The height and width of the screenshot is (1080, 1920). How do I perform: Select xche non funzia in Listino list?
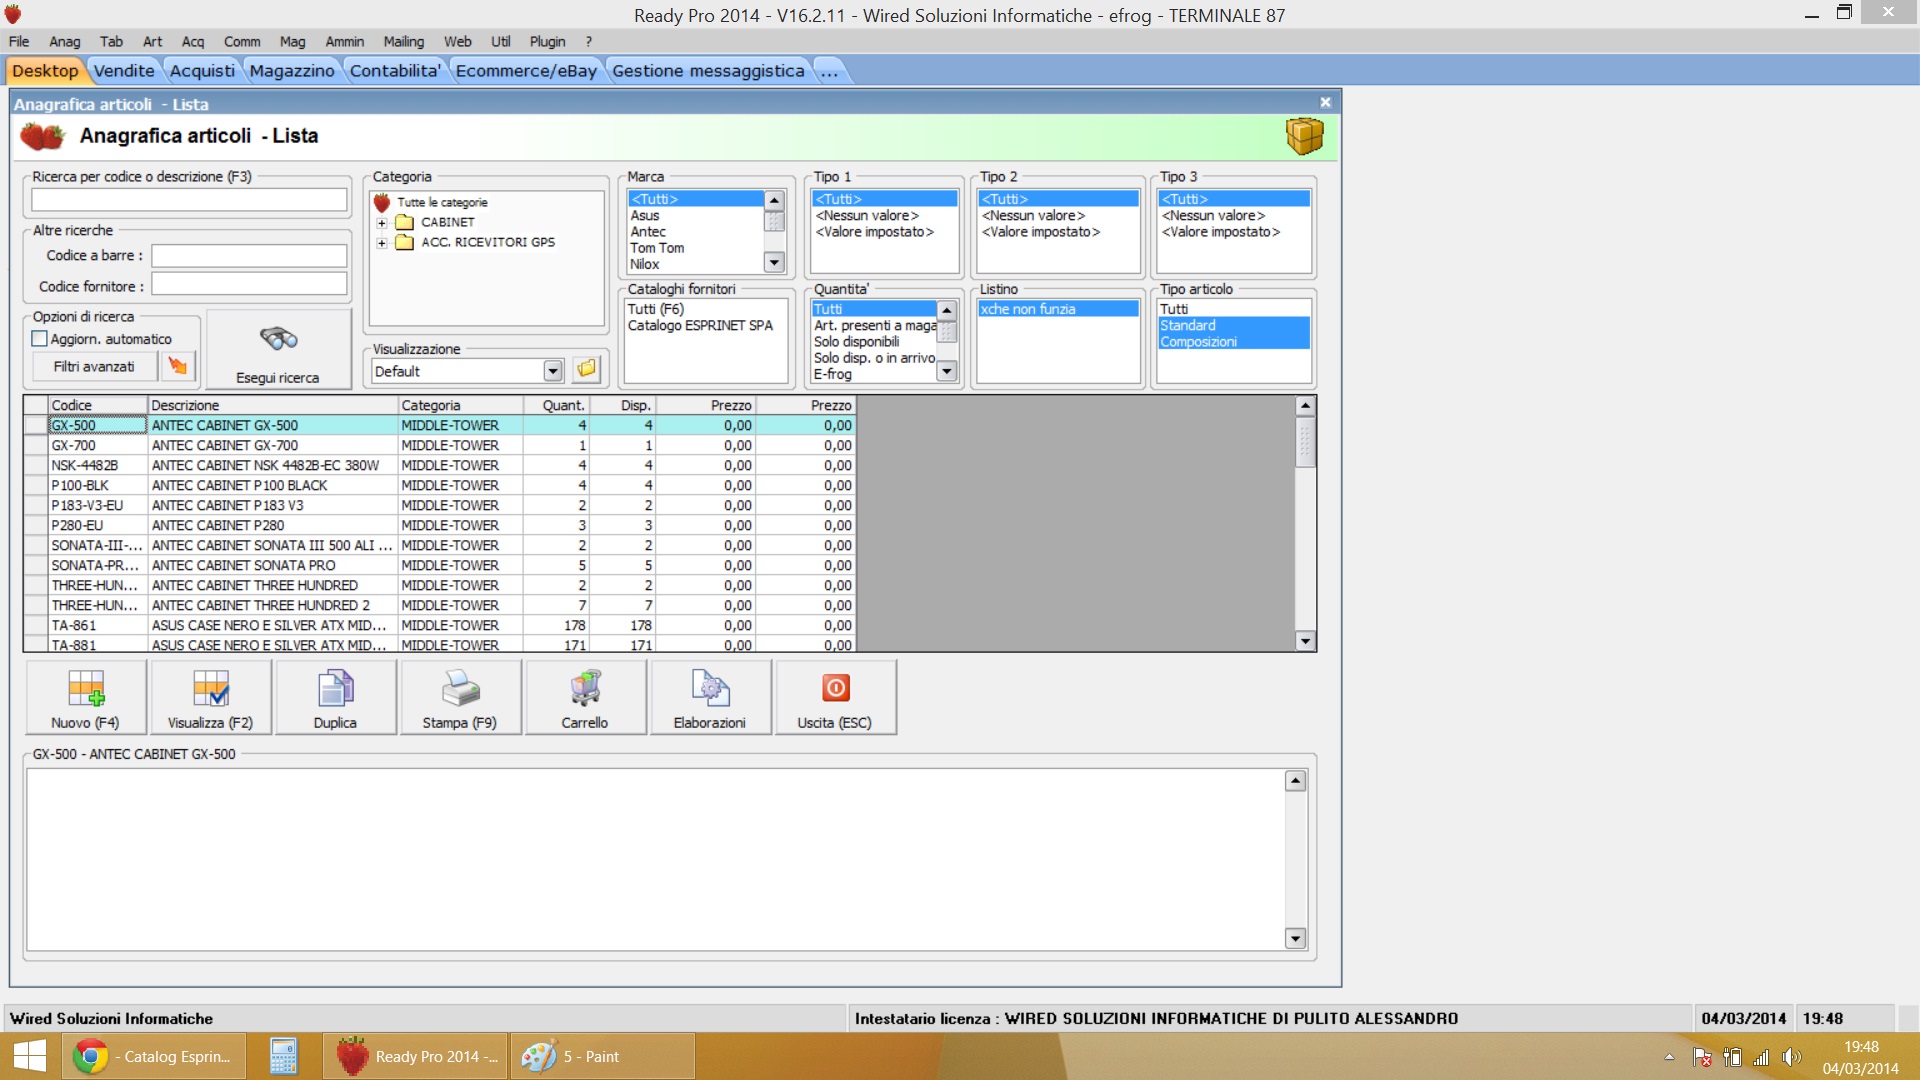(x=1057, y=310)
